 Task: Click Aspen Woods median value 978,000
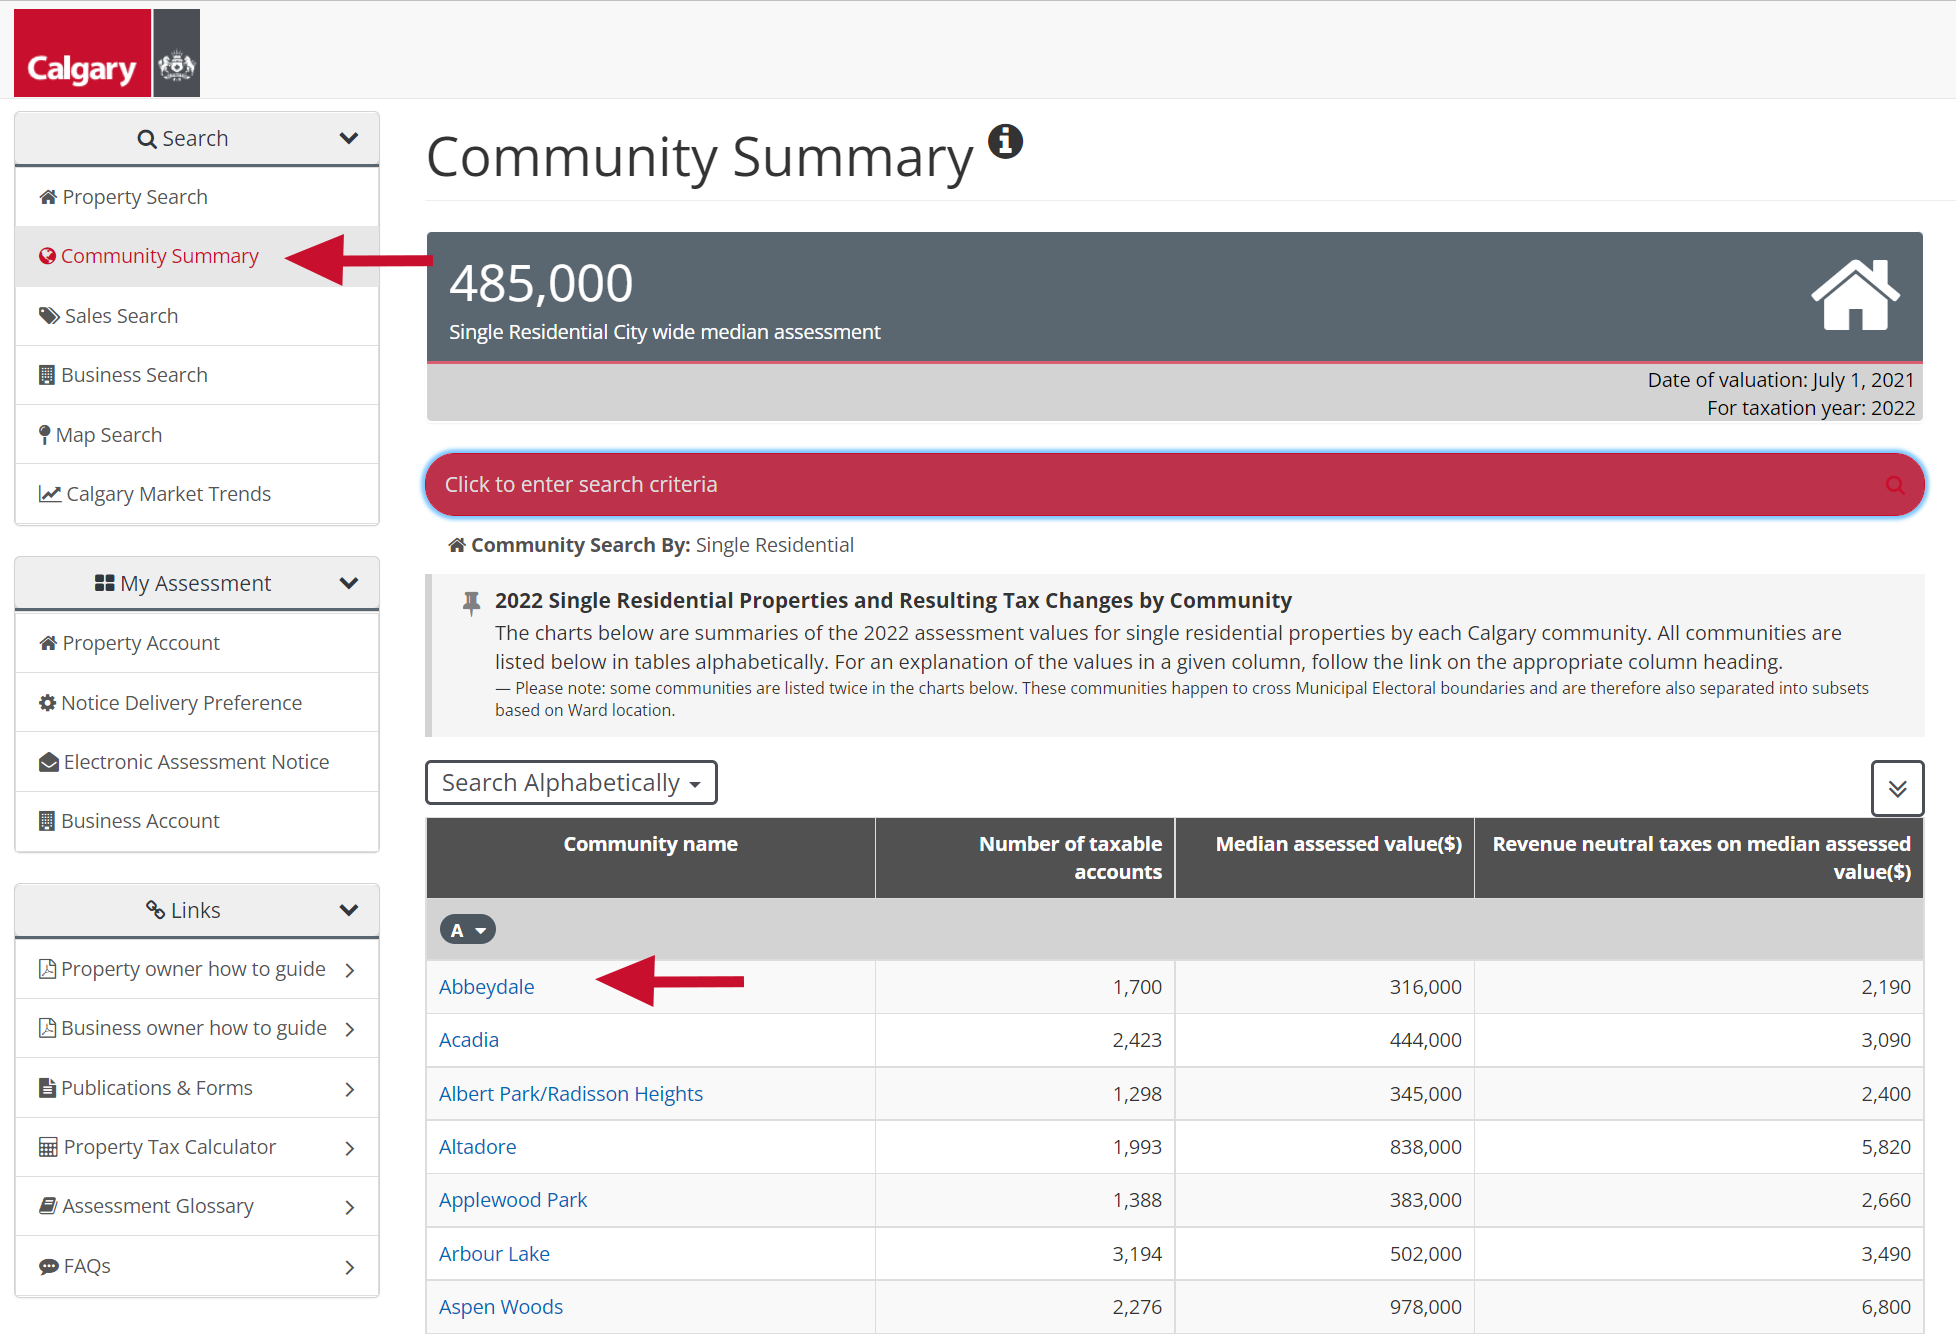pyautogui.click(x=1425, y=1307)
